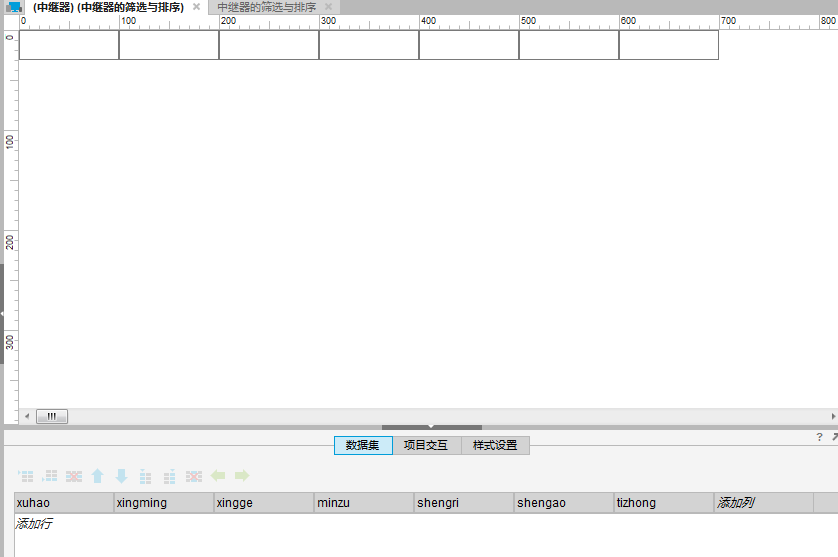Click 添加列 to add a column
838x557 pixels.
[x=736, y=502]
